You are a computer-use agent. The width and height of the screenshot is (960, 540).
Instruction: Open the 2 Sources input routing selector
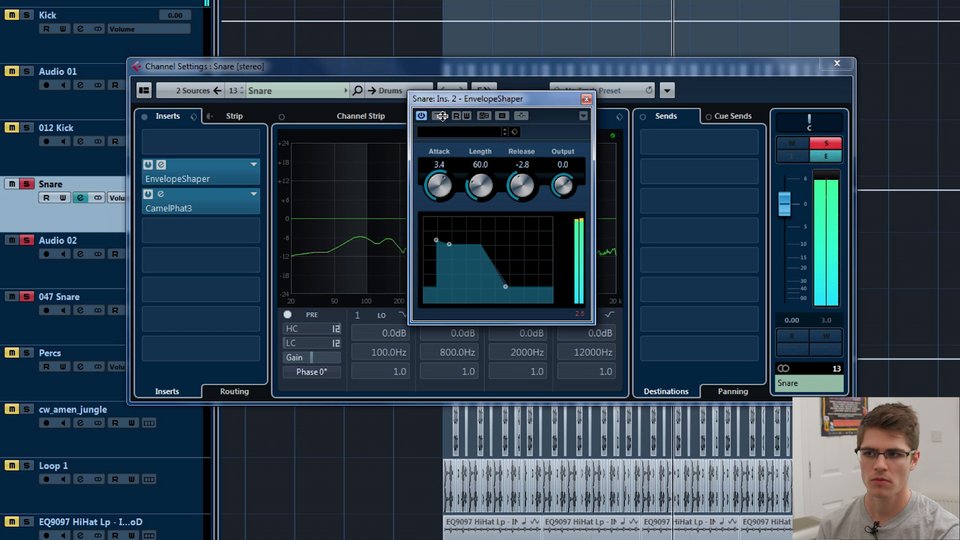point(192,91)
